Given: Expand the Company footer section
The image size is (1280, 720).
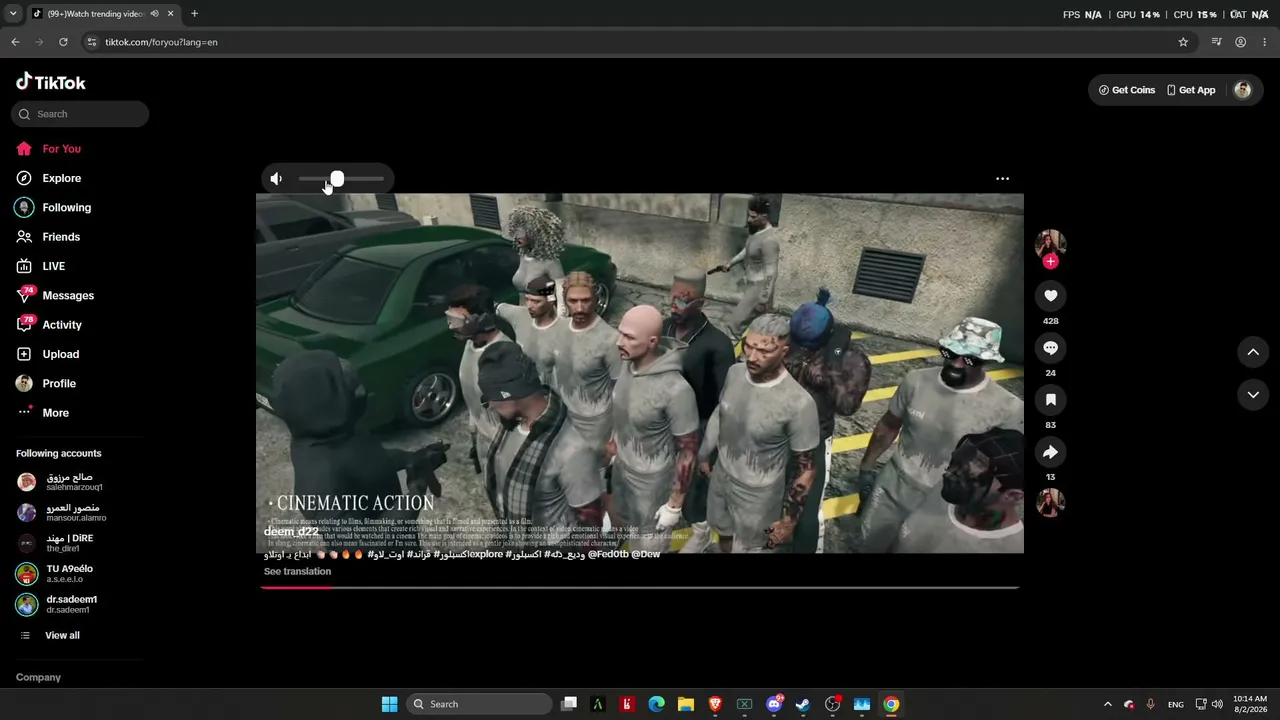Looking at the screenshot, I should (x=38, y=678).
